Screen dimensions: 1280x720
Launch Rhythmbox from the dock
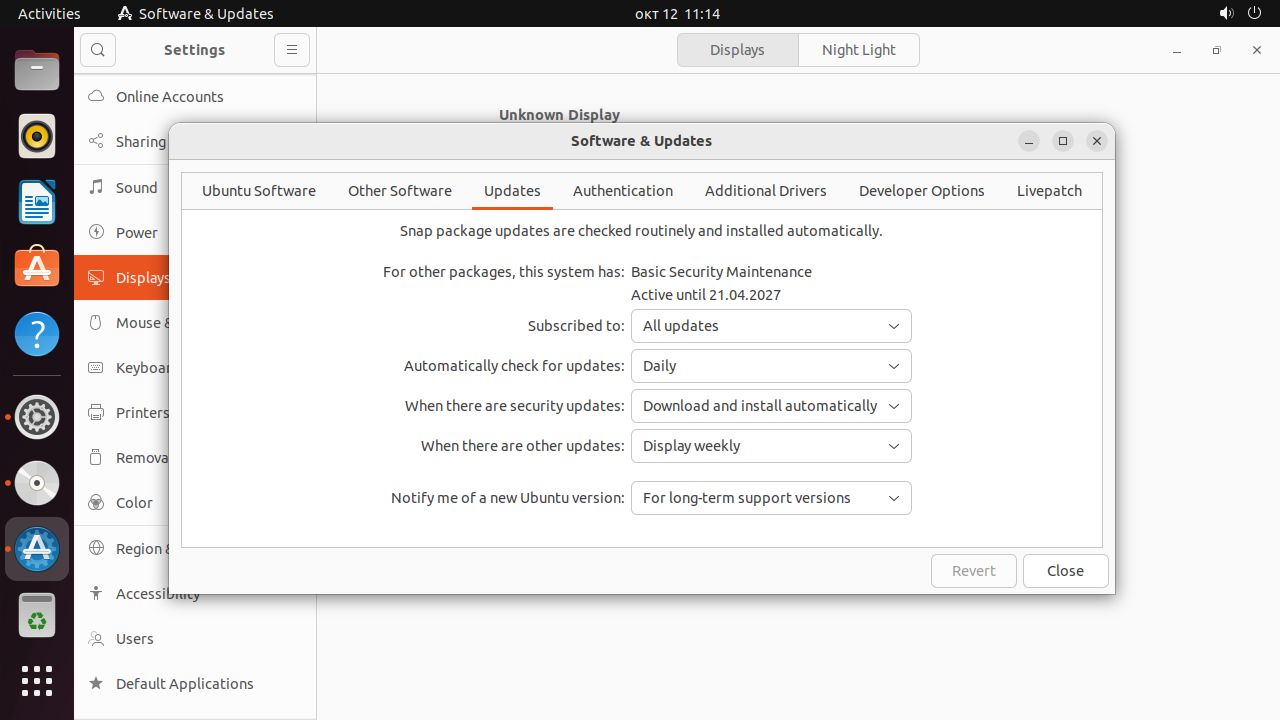pyautogui.click(x=37, y=136)
